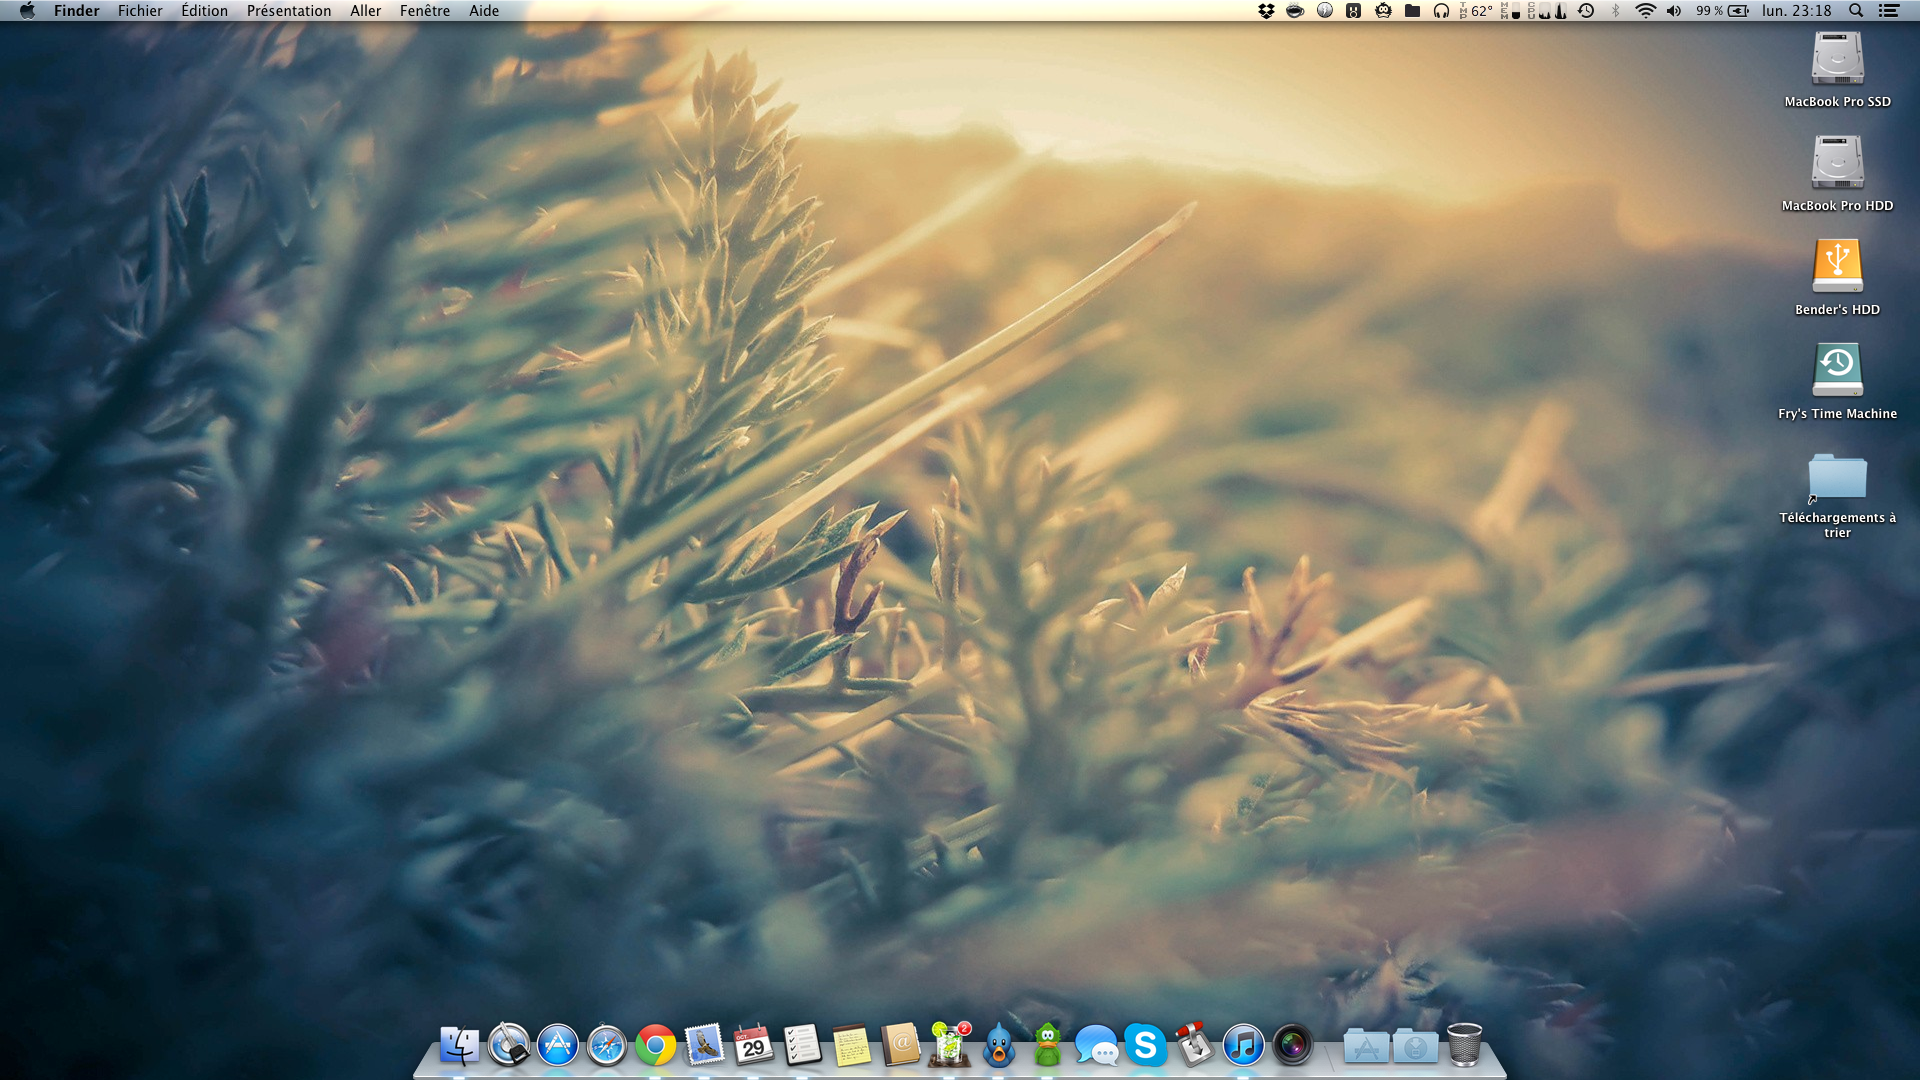
Task: Open the Trash in the Dock
Action: click(x=1464, y=1045)
